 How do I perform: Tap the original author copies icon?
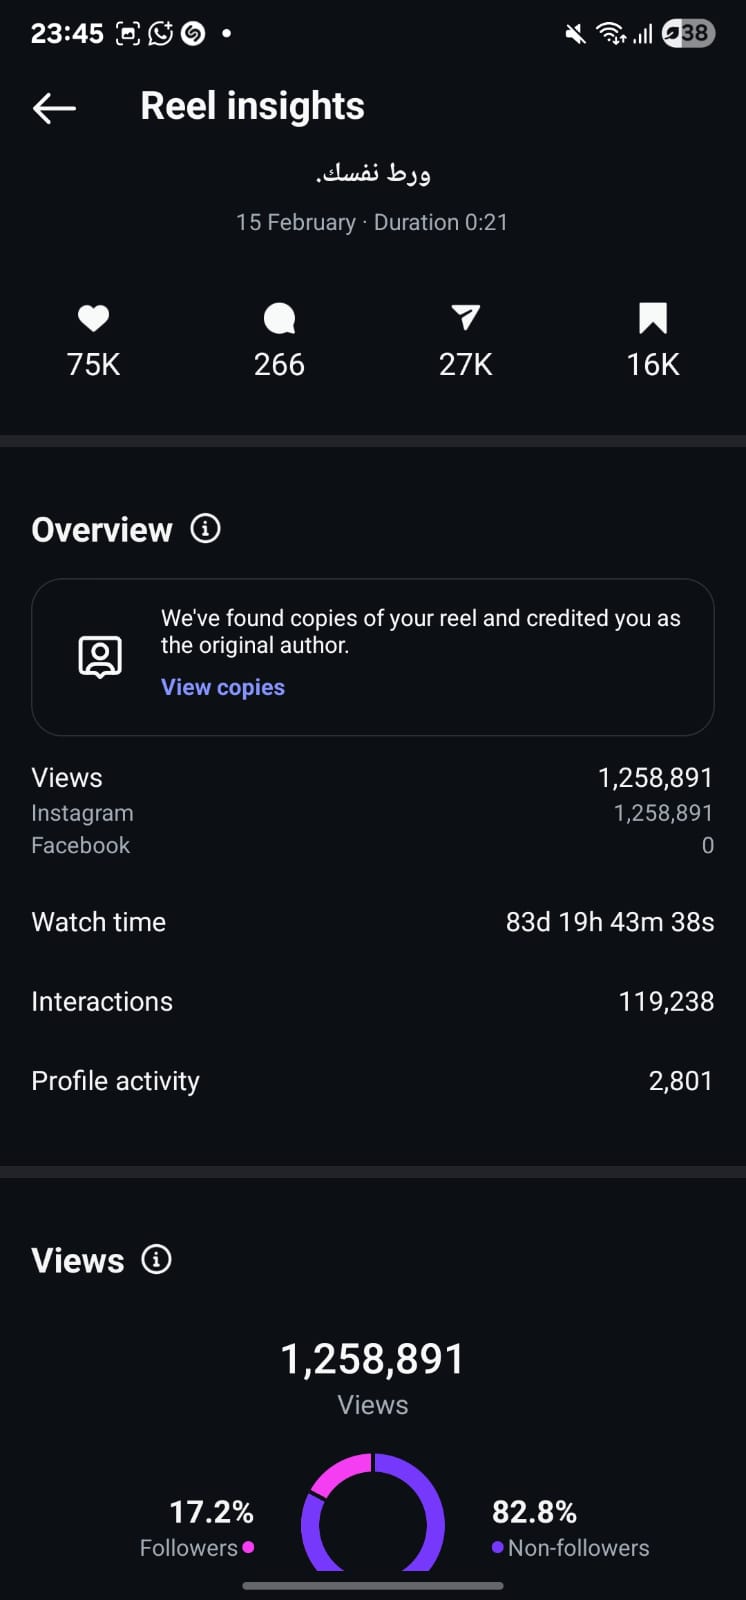click(100, 657)
